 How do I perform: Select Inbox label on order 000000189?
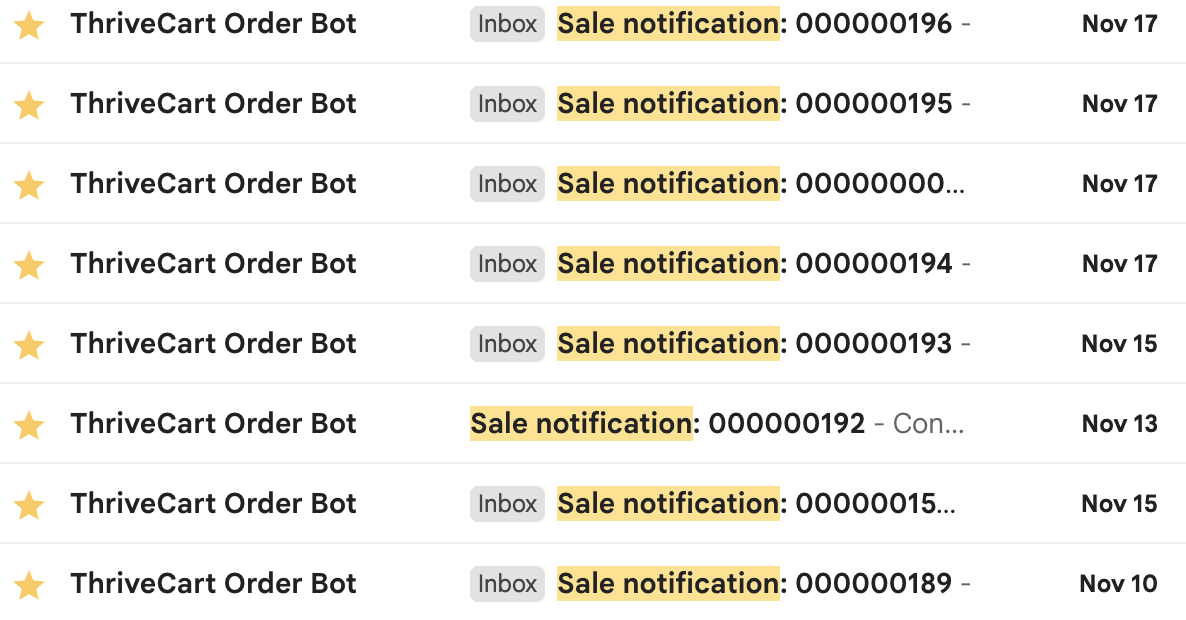pos(507,584)
